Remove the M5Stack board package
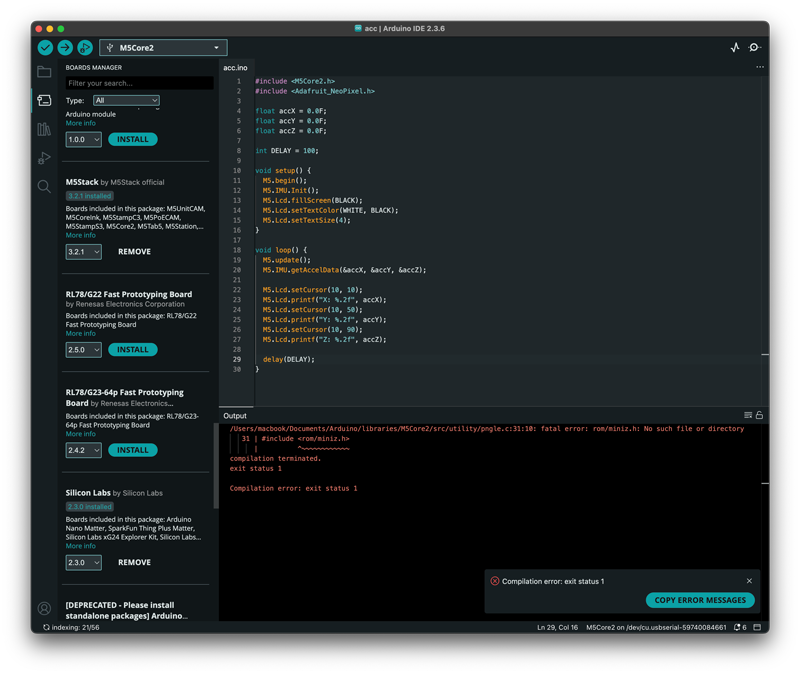This screenshot has height=674, width=800. [134, 252]
